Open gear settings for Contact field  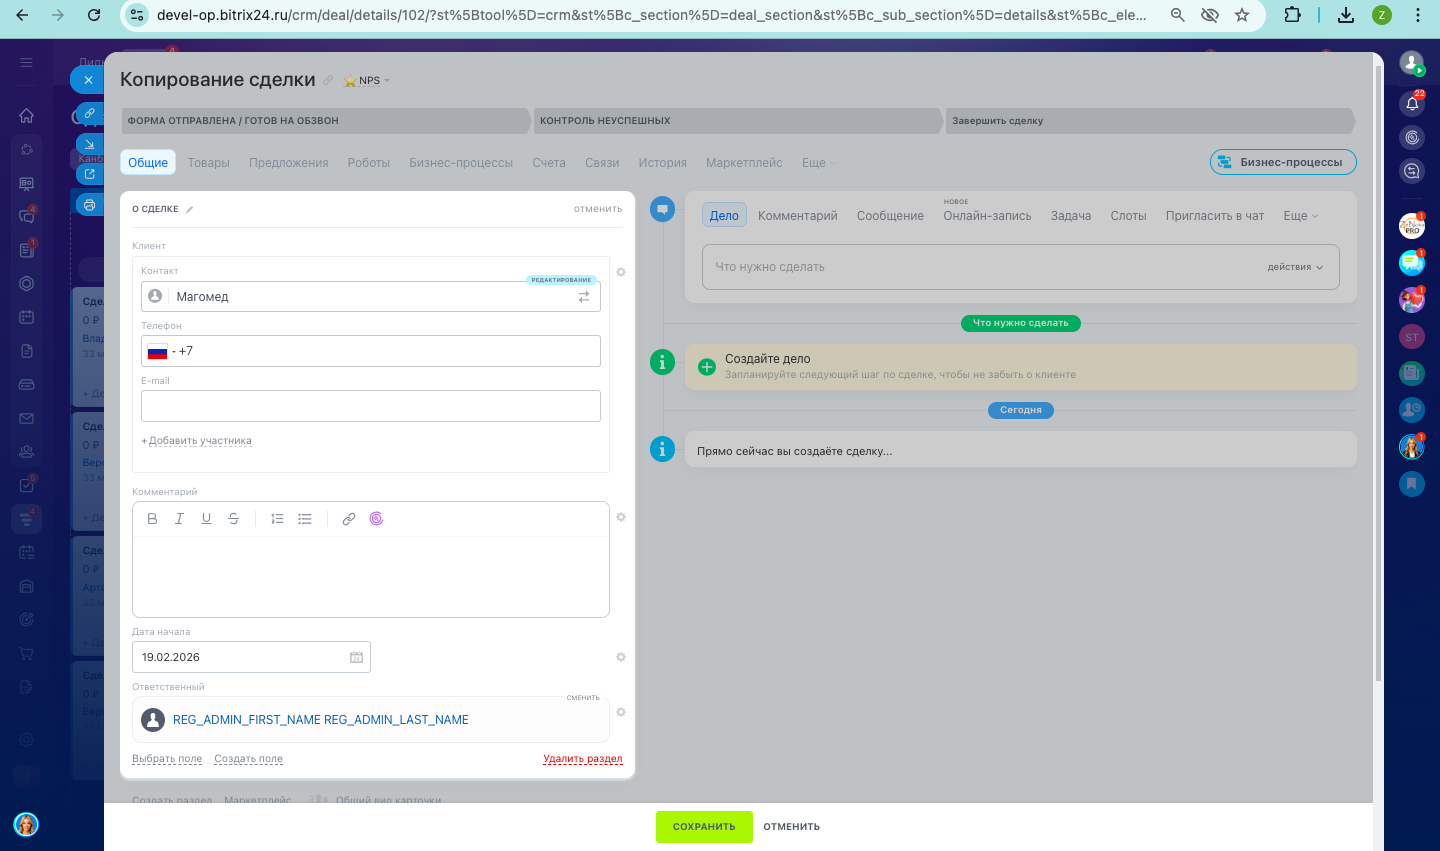[621, 272]
